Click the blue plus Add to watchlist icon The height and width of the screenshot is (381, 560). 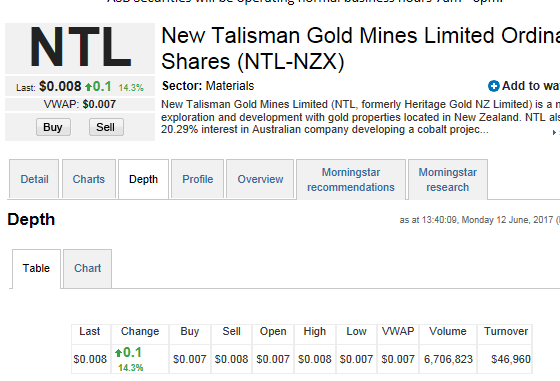(494, 86)
